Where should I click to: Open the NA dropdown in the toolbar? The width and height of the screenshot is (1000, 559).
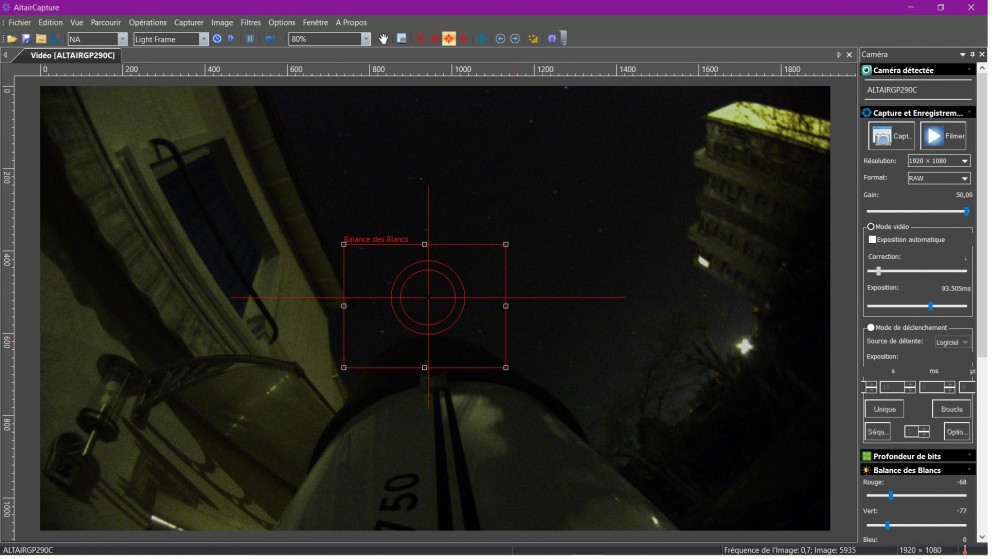click(122, 40)
